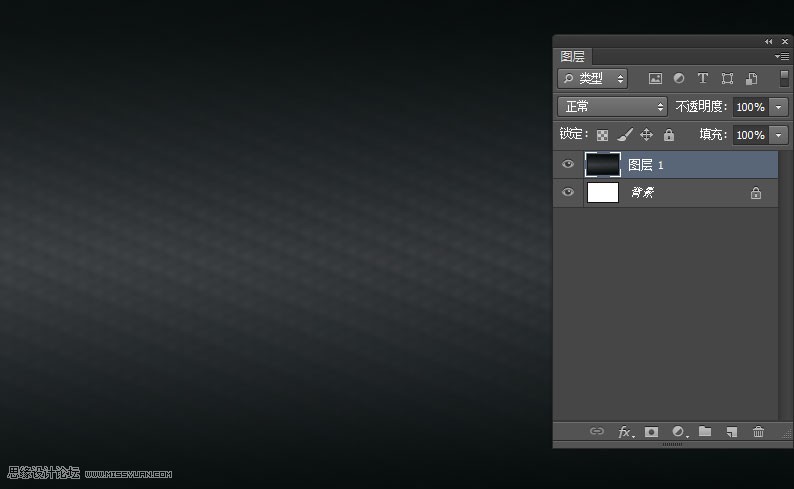Click the 填充 fill percentage field
This screenshot has height=489, width=794.
[x=750, y=135]
